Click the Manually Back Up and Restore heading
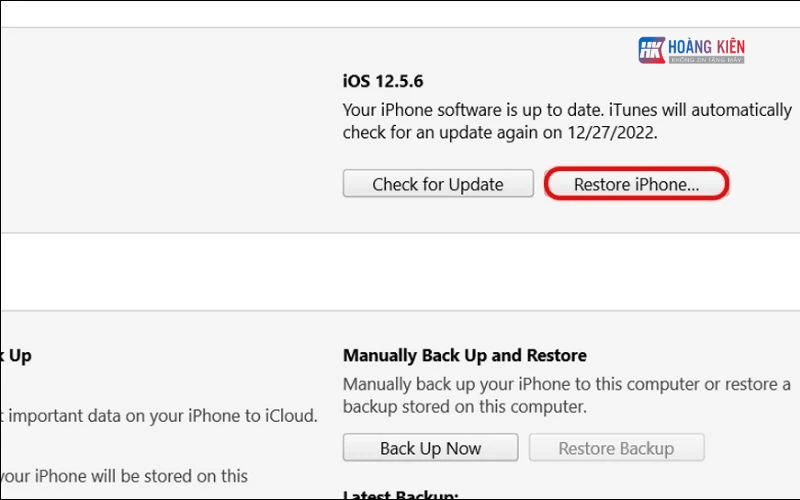Viewport: 800px width, 500px height. (x=464, y=355)
